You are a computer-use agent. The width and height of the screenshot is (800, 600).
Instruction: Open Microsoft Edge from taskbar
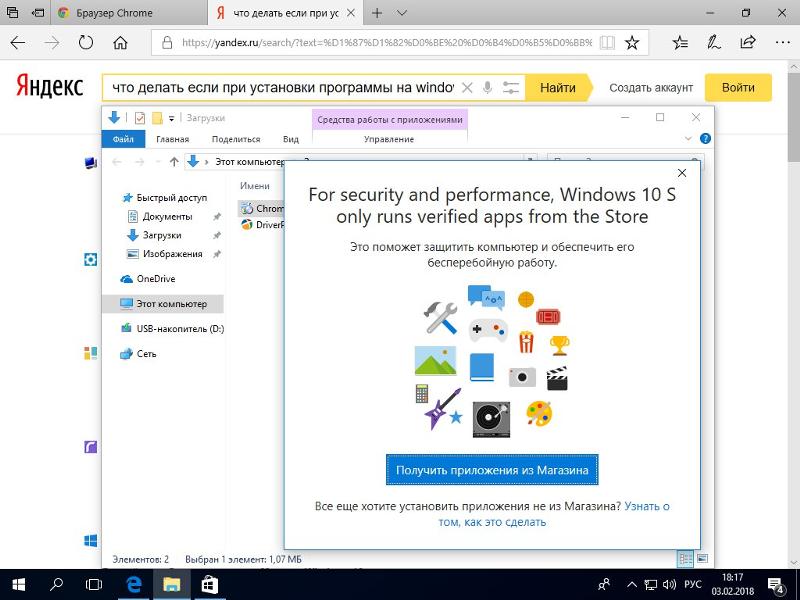point(133,584)
